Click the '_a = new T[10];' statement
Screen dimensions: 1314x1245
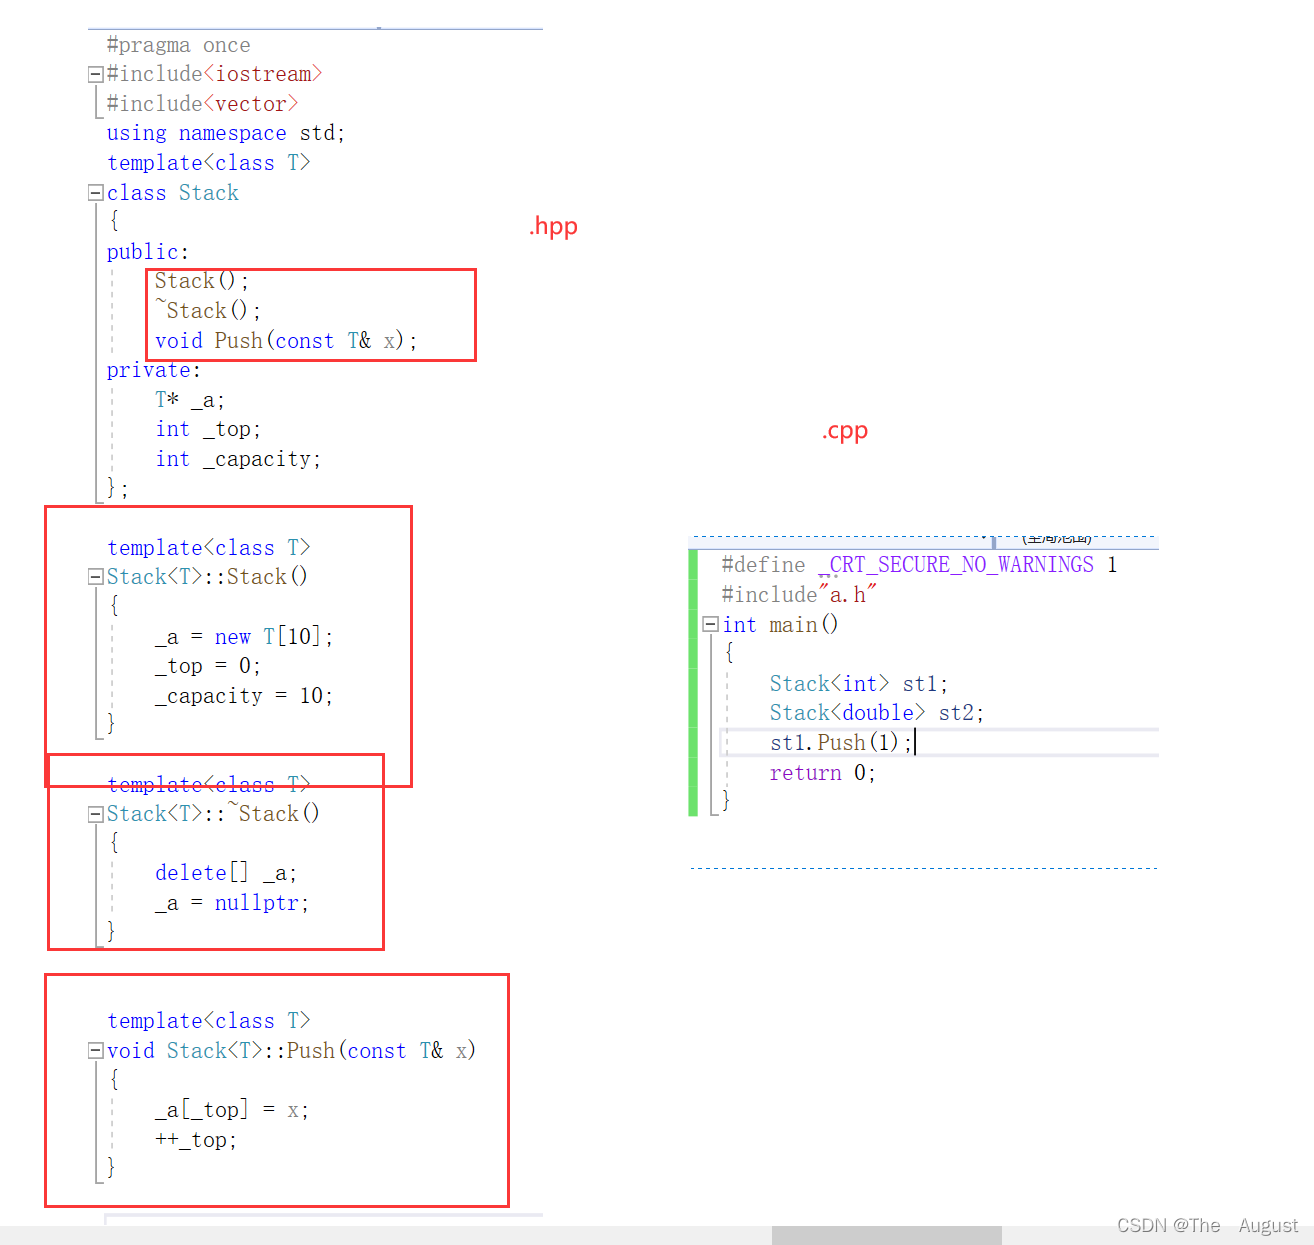[x=244, y=637]
